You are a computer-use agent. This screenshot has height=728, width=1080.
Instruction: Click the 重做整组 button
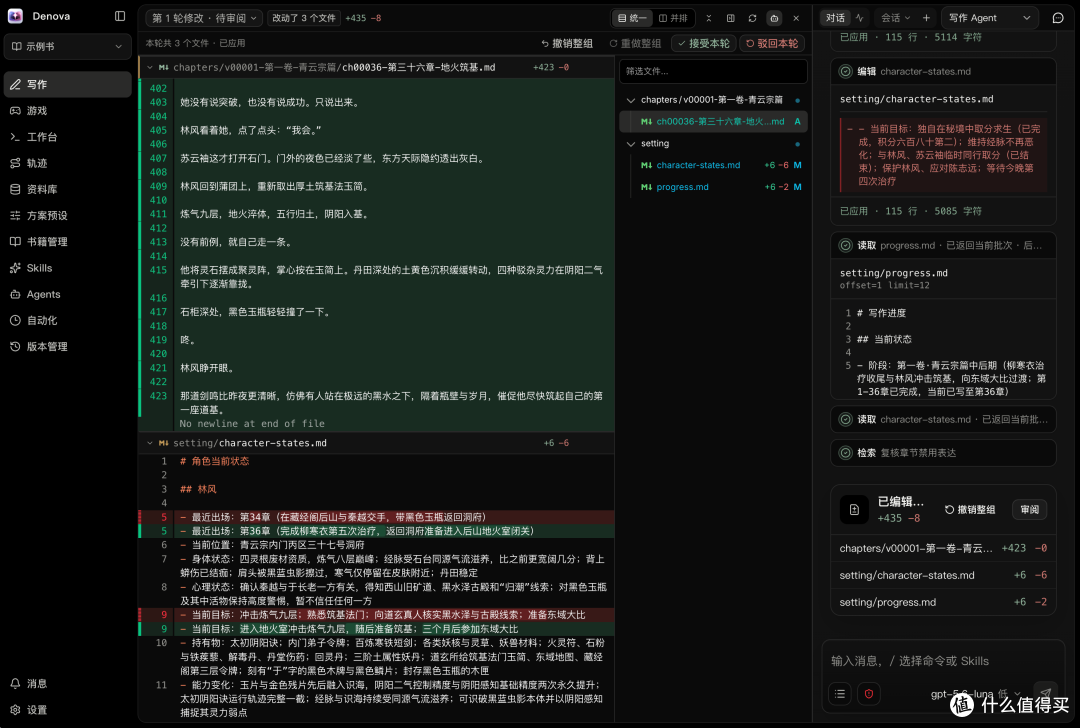click(x=635, y=43)
